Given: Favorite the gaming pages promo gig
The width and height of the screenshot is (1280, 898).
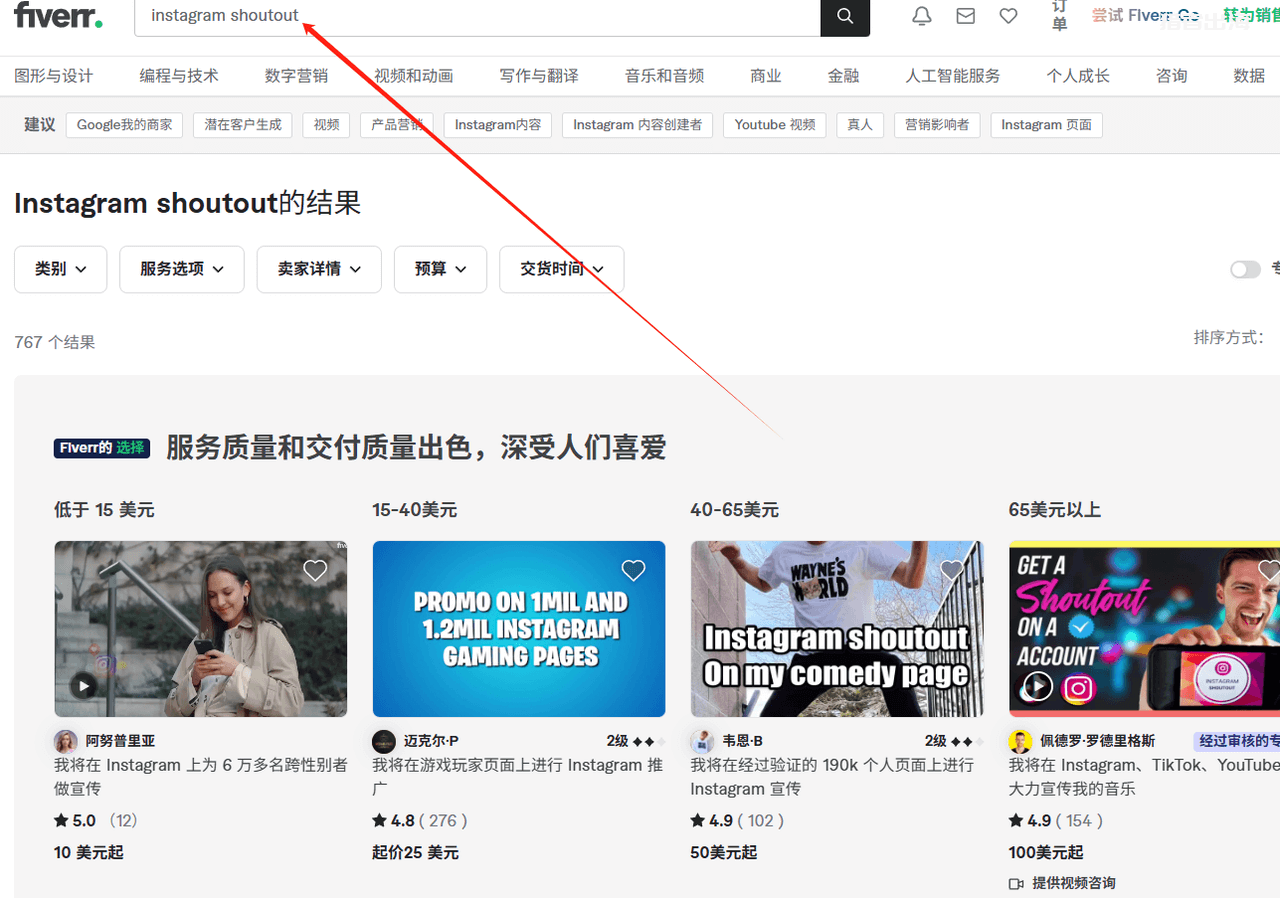Looking at the screenshot, I should pyautogui.click(x=633, y=571).
